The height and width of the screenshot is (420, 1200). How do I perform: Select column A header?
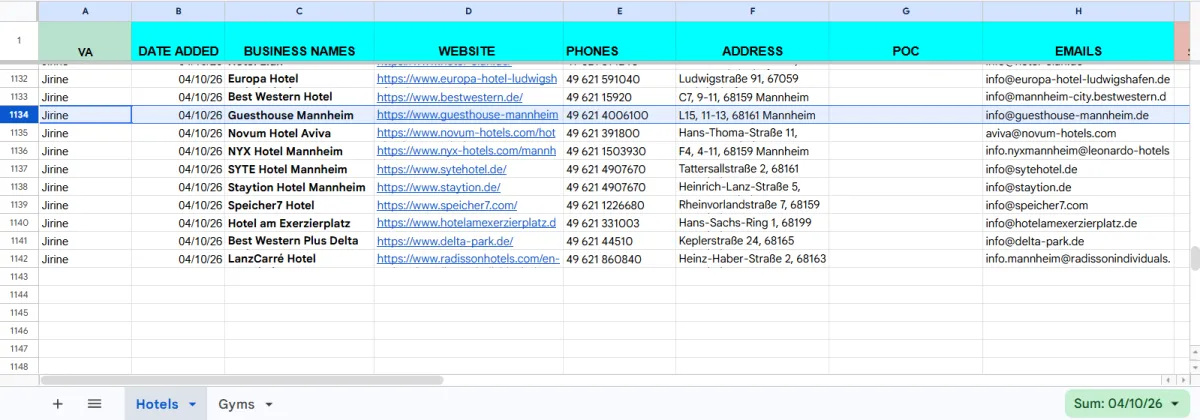click(x=85, y=11)
